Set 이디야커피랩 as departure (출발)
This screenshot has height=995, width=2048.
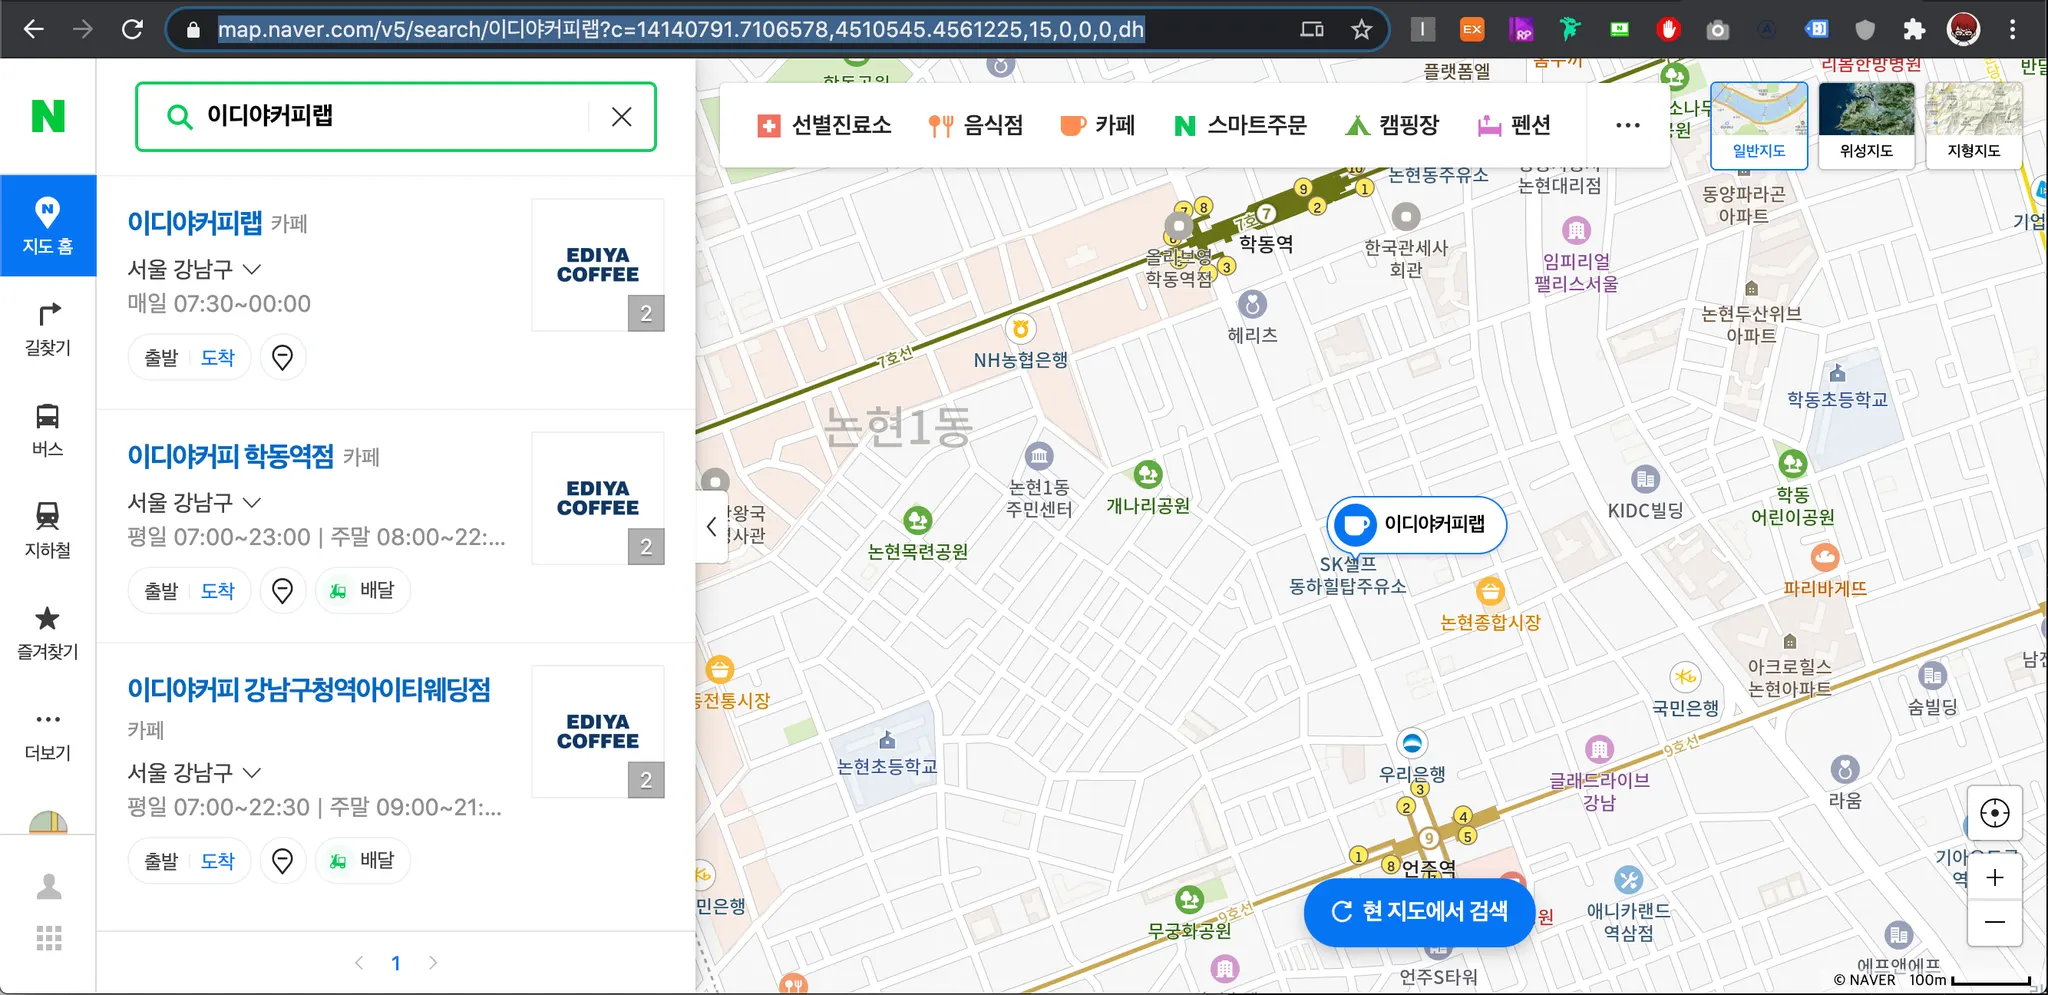[161, 358]
